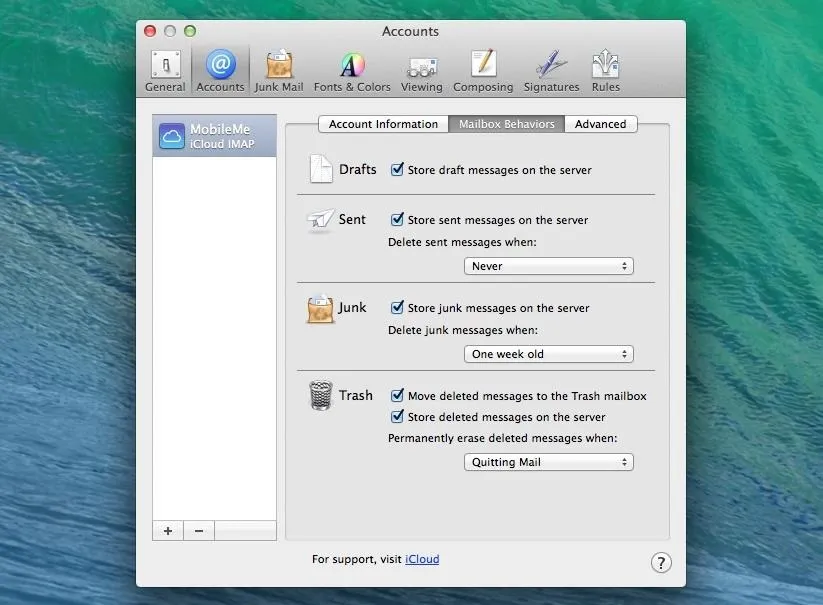Click the Junk mailbag icon

pos(320,309)
